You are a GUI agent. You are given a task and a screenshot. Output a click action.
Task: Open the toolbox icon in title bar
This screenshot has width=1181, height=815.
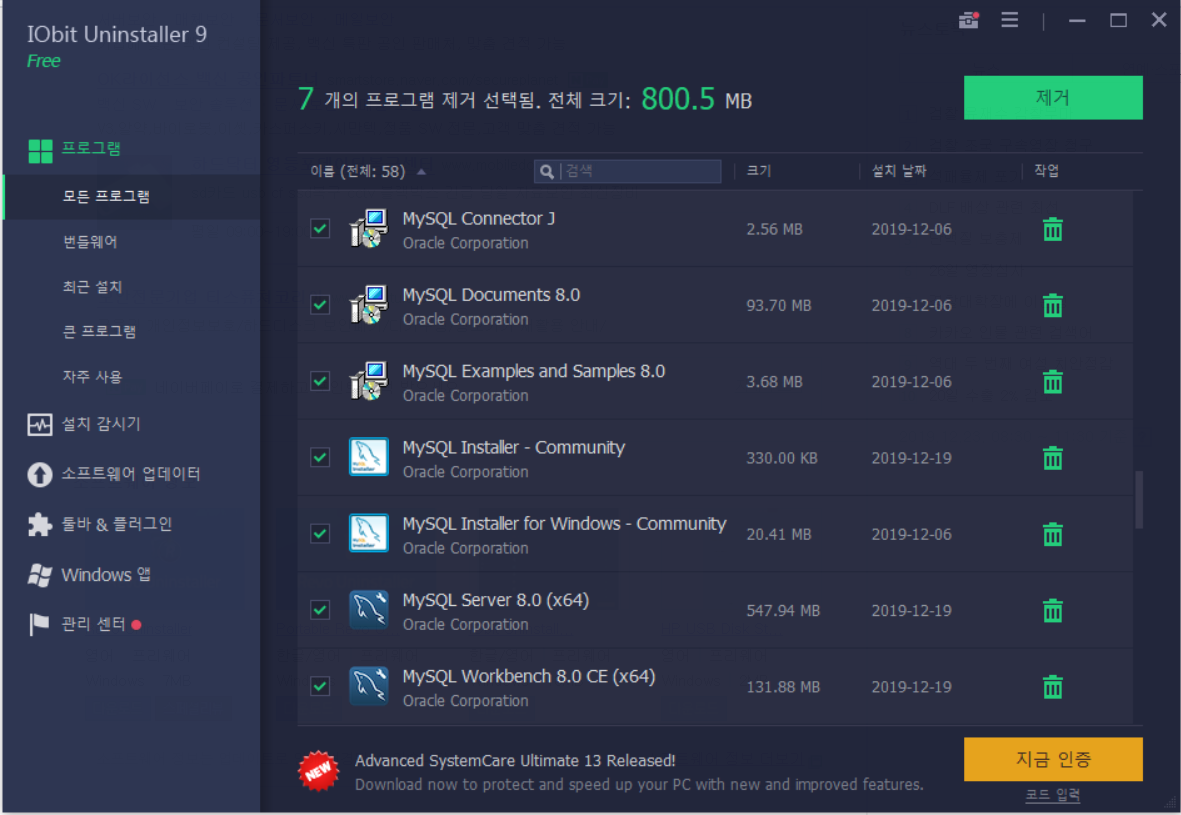969,20
